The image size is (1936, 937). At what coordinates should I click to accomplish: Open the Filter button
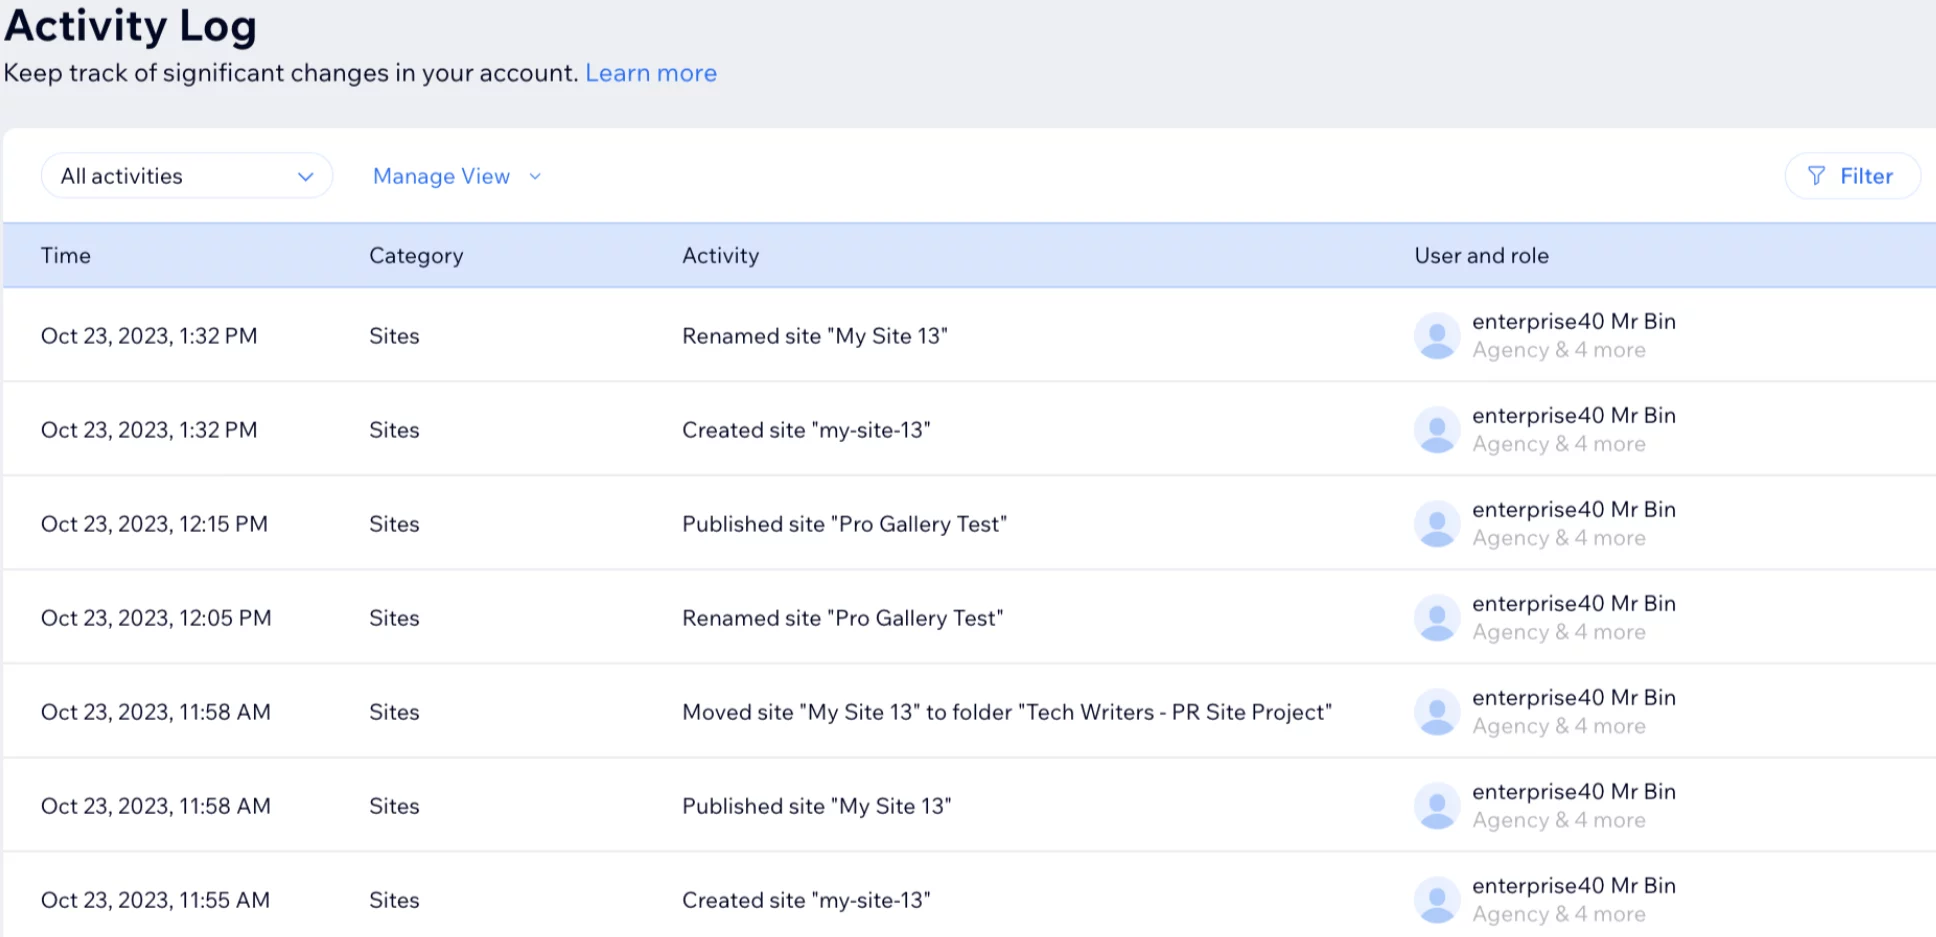[x=1852, y=176]
